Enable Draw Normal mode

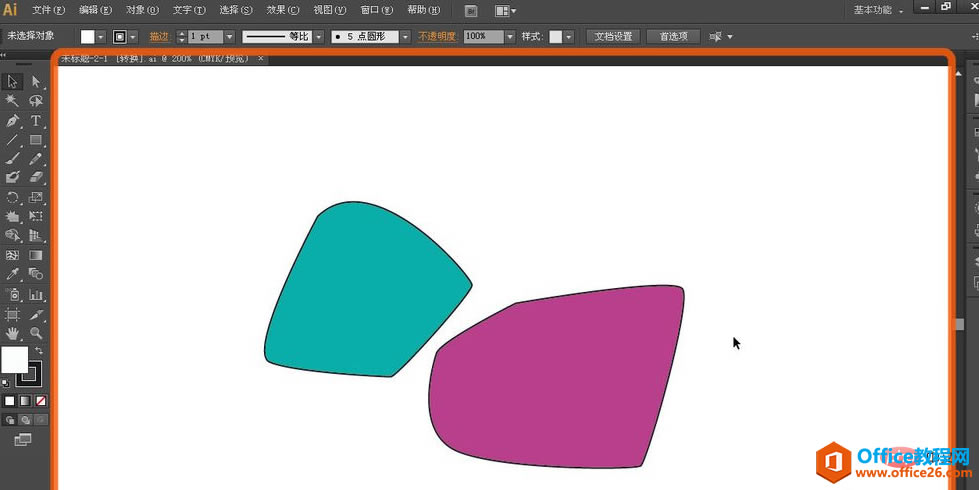click(10, 420)
